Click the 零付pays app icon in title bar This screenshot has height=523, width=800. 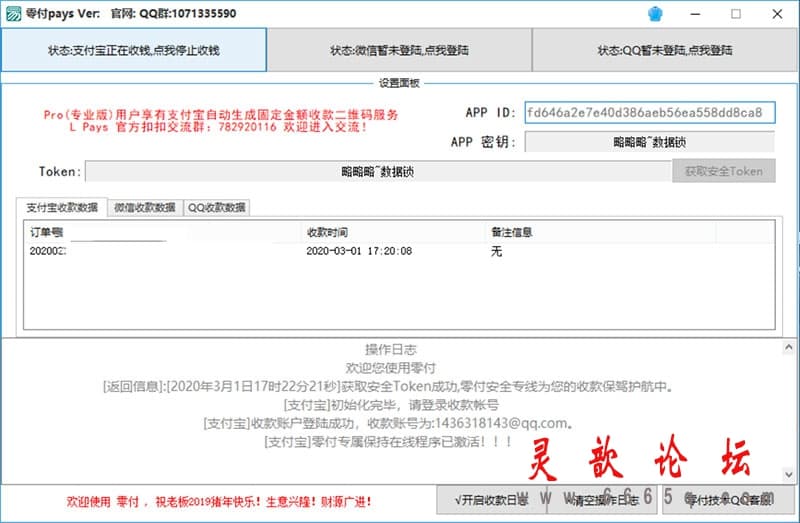coord(13,14)
